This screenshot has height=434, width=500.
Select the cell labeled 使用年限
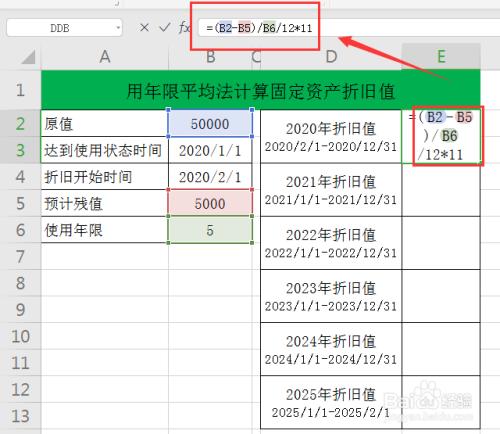(105, 230)
